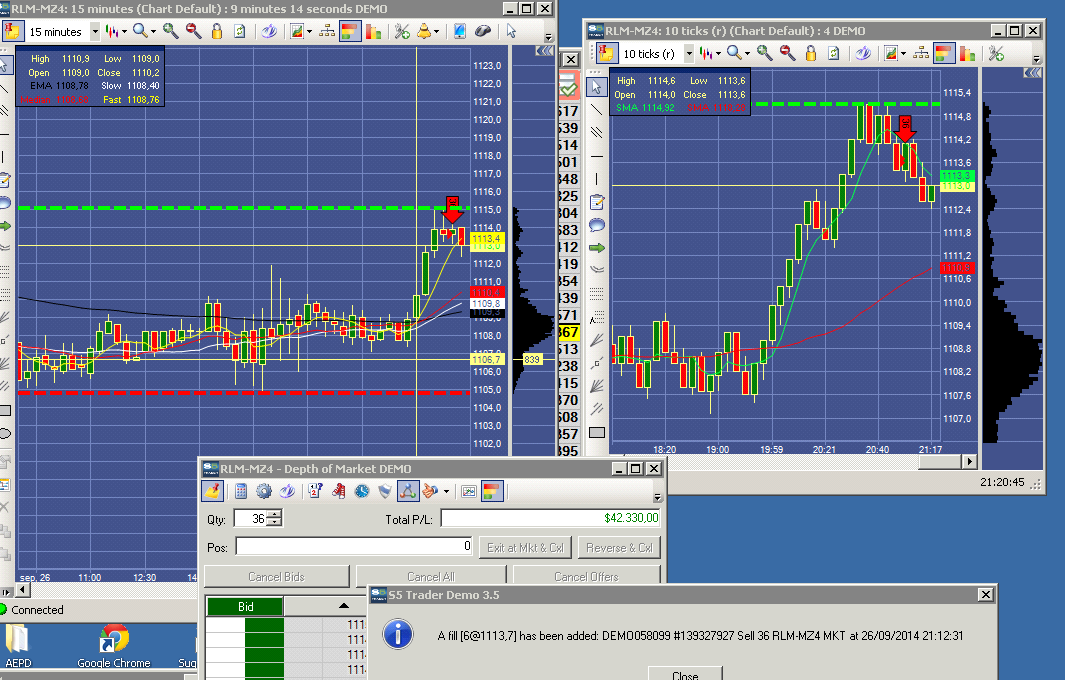Open the hierarchy tree icon in 15-minute chart
The height and width of the screenshot is (680, 1065).
tap(327, 31)
